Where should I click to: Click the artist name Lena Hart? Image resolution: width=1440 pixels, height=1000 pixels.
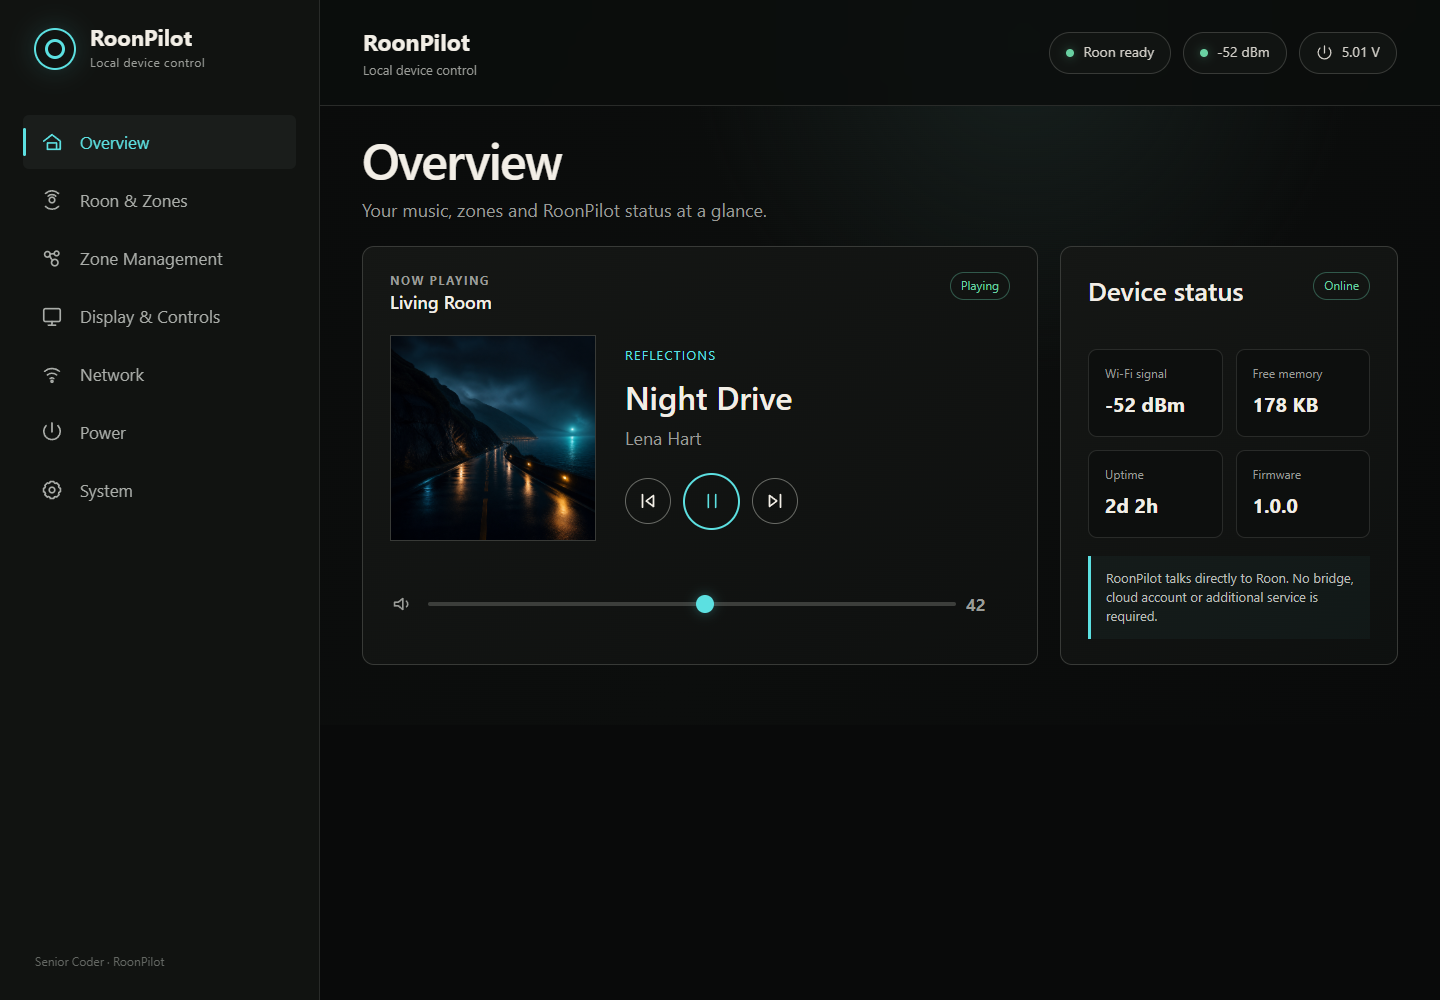point(663,439)
